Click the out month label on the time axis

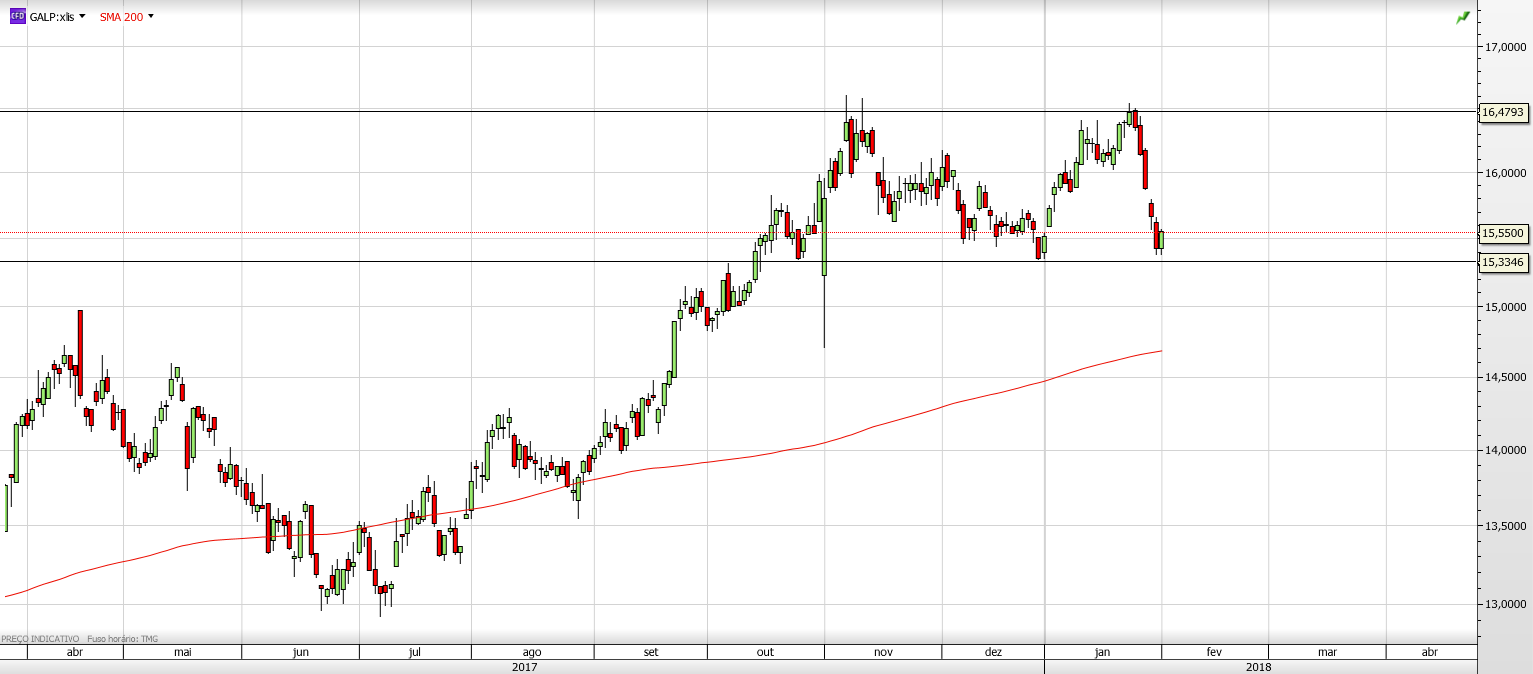[765, 652]
